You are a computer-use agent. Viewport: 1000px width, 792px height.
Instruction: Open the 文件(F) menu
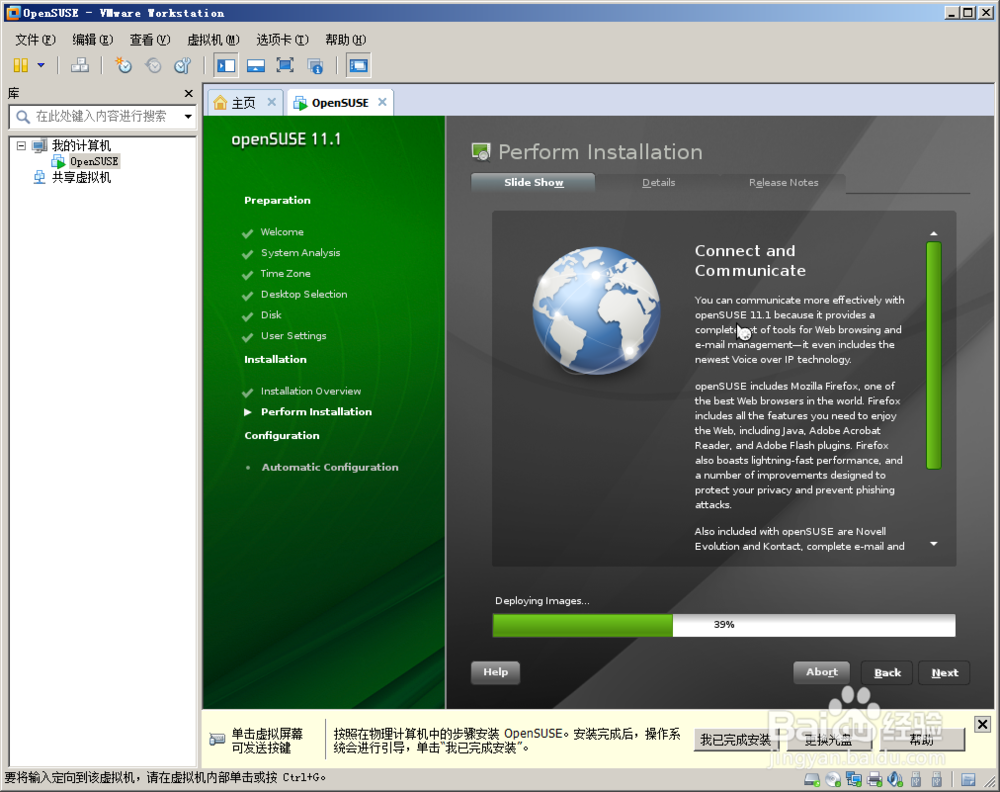point(35,40)
